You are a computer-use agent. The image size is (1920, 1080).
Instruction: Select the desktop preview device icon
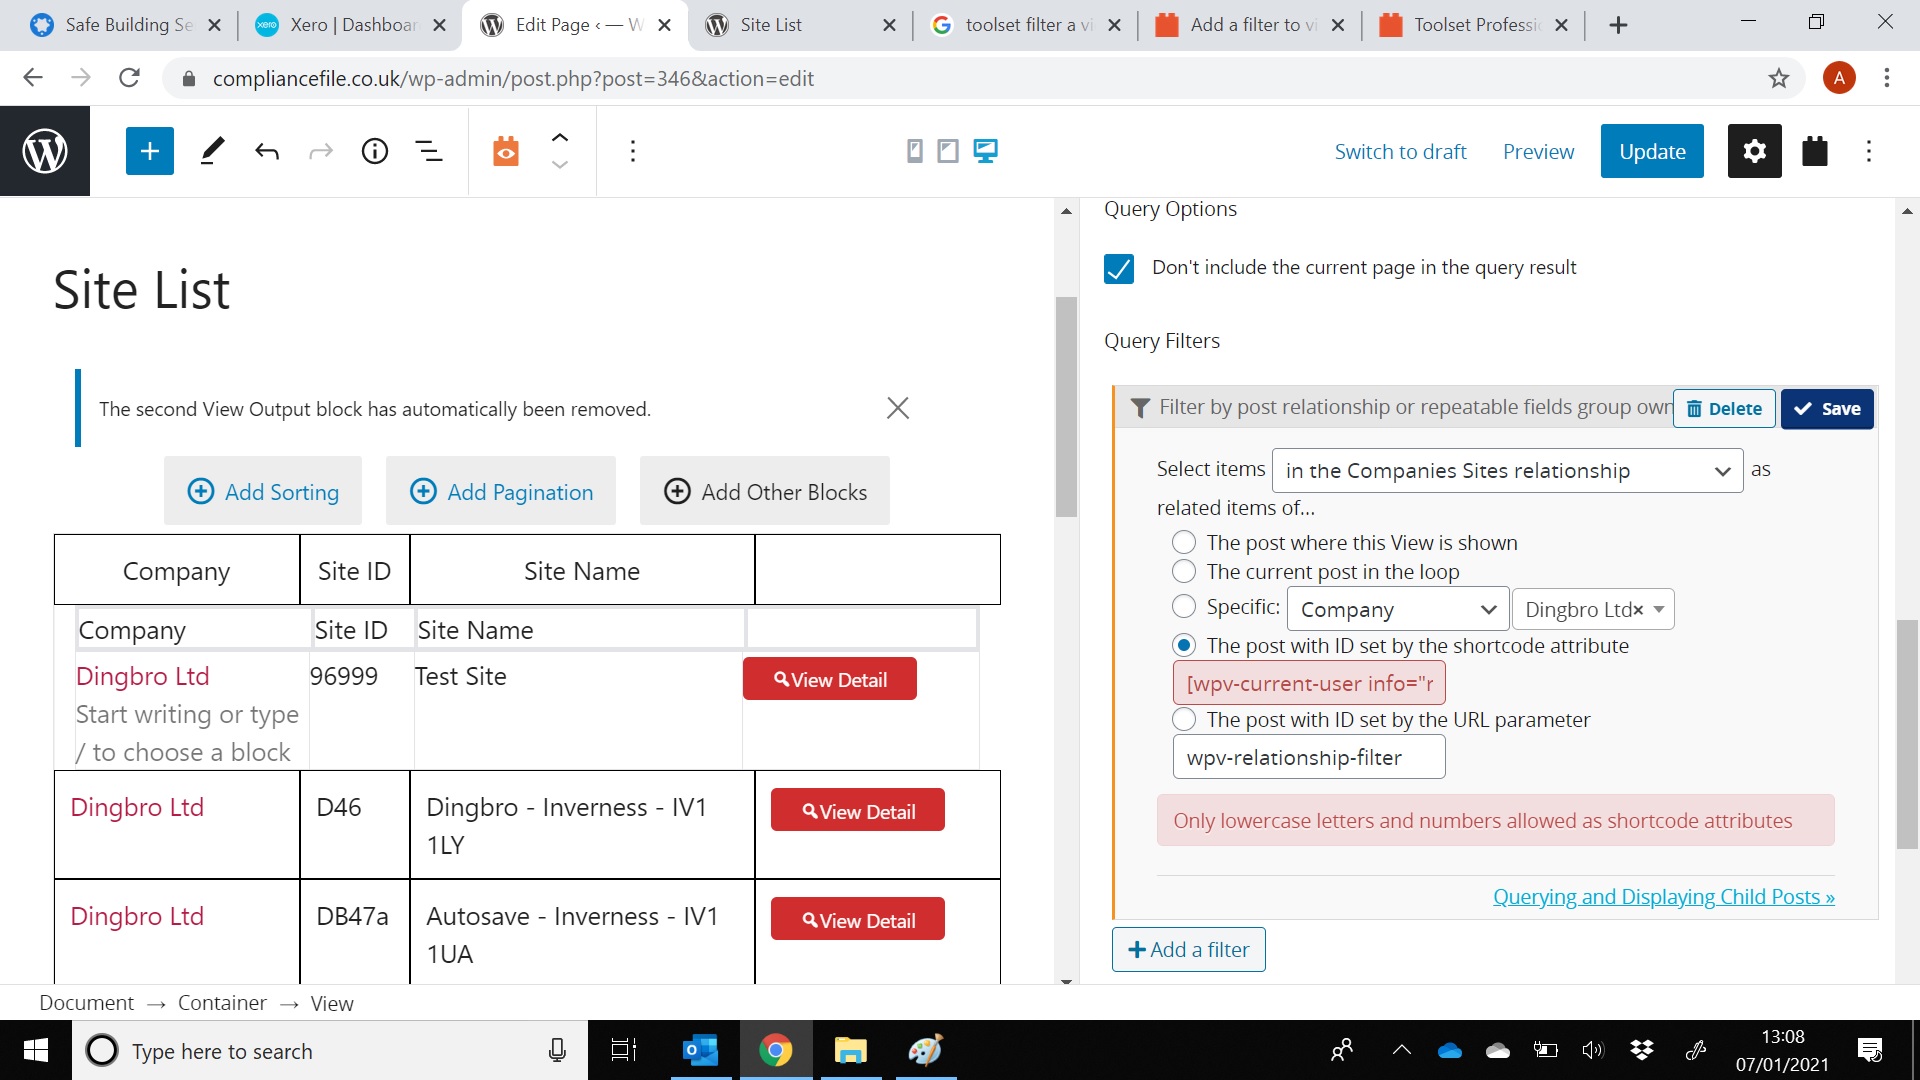pos(985,151)
